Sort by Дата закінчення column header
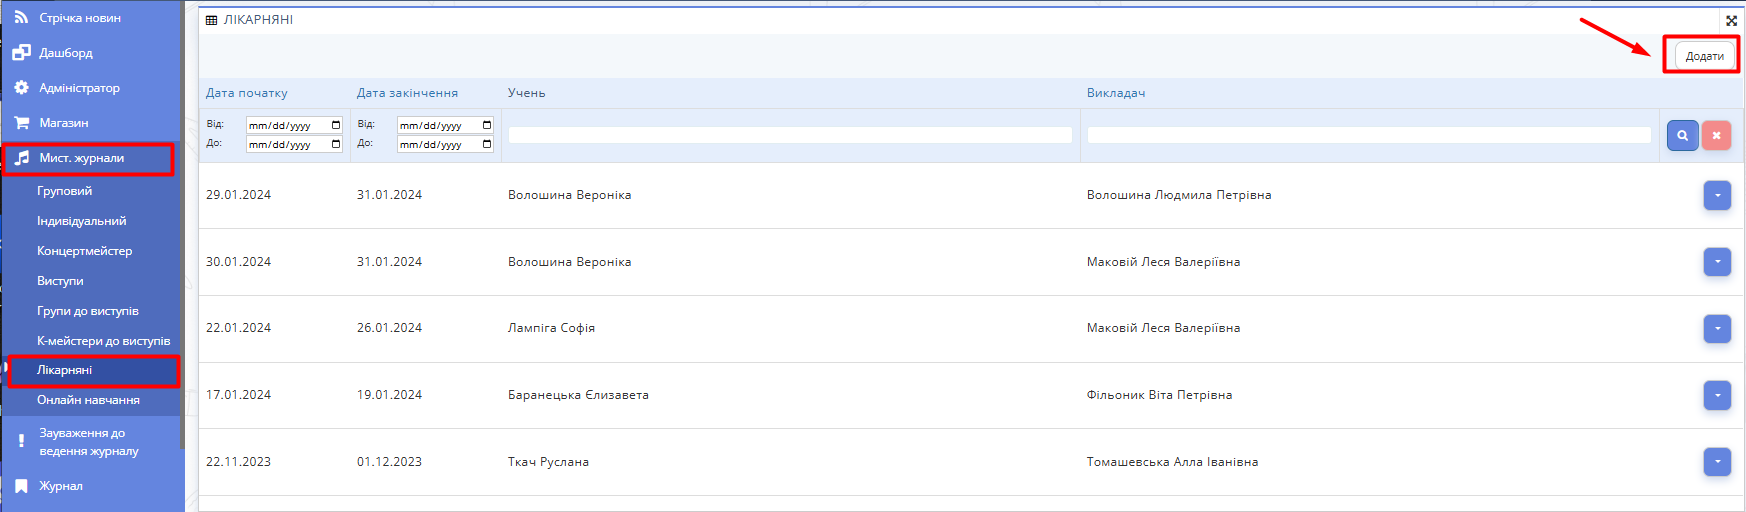The width and height of the screenshot is (1746, 512). coord(407,93)
